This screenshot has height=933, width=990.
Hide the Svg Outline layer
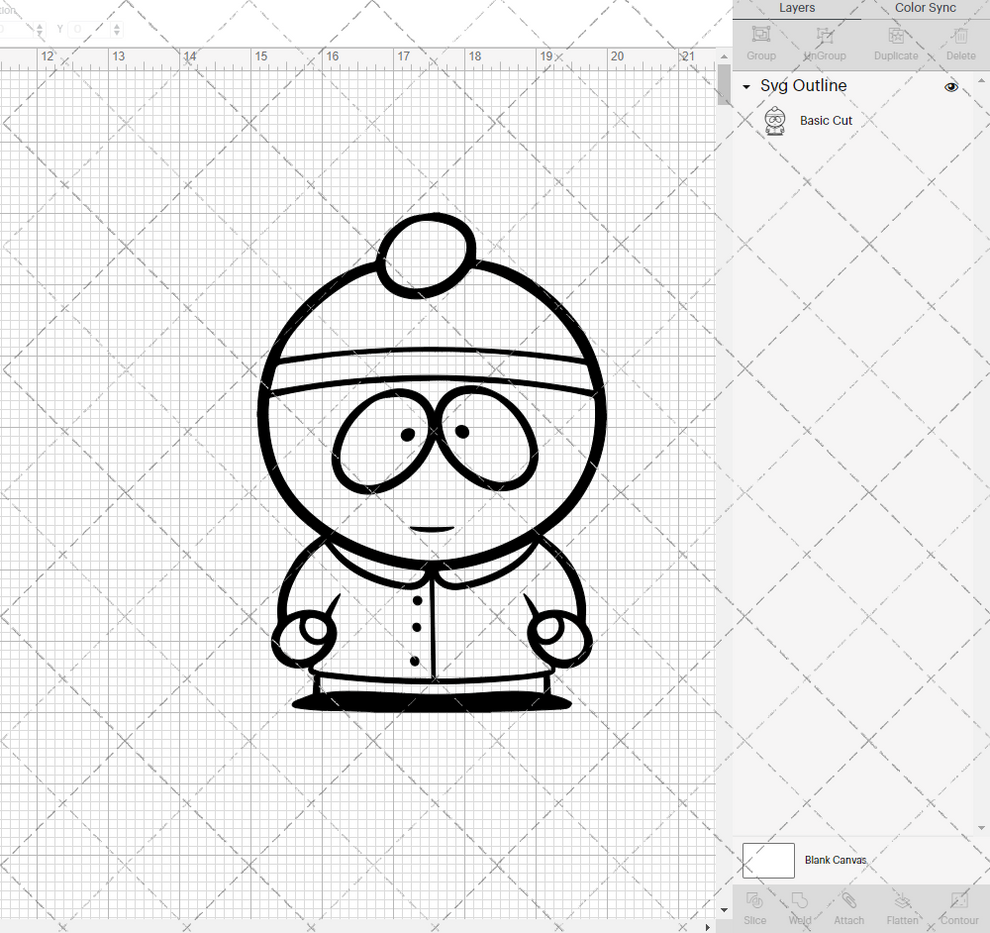tap(951, 87)
